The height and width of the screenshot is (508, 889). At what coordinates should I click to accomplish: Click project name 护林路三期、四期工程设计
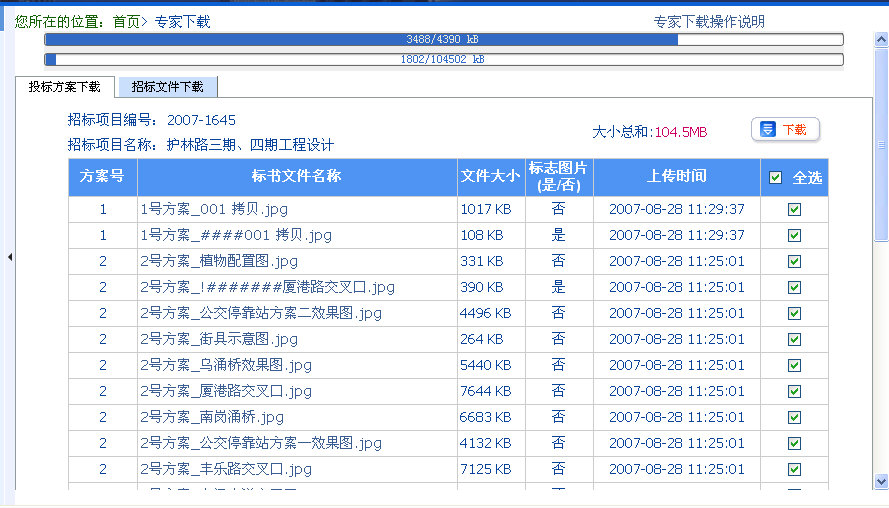(x=250, y=145)
